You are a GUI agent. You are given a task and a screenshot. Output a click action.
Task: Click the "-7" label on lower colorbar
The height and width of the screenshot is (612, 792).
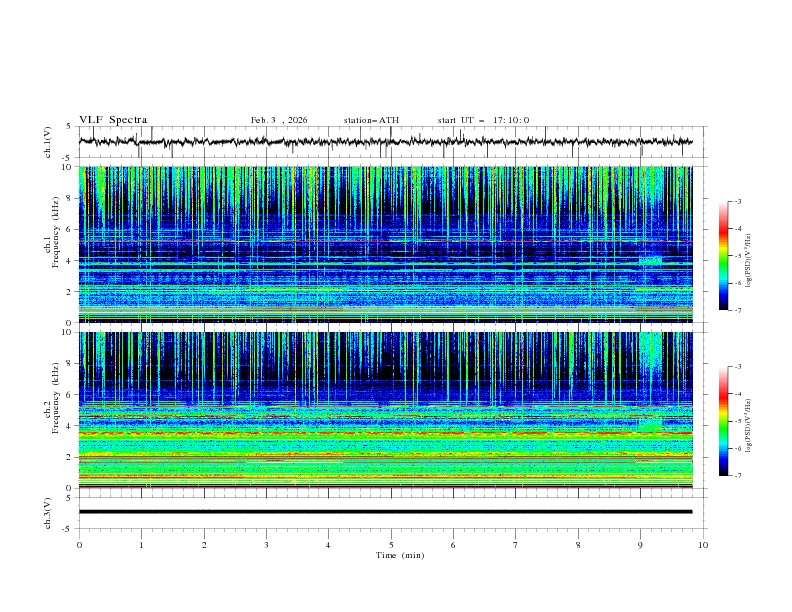[737, 476]
